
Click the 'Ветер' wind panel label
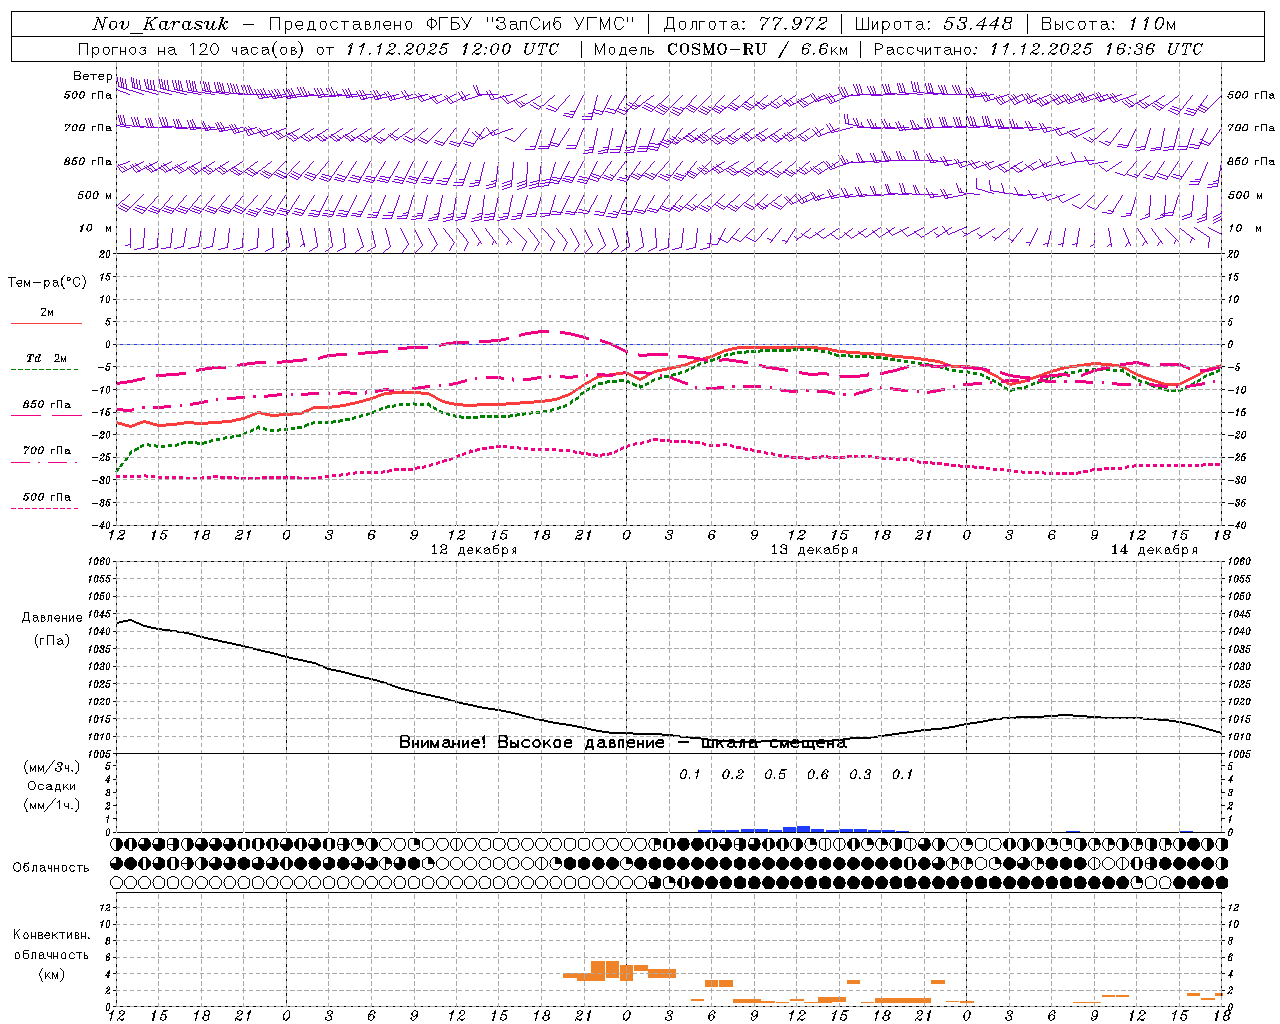[92, 76]
